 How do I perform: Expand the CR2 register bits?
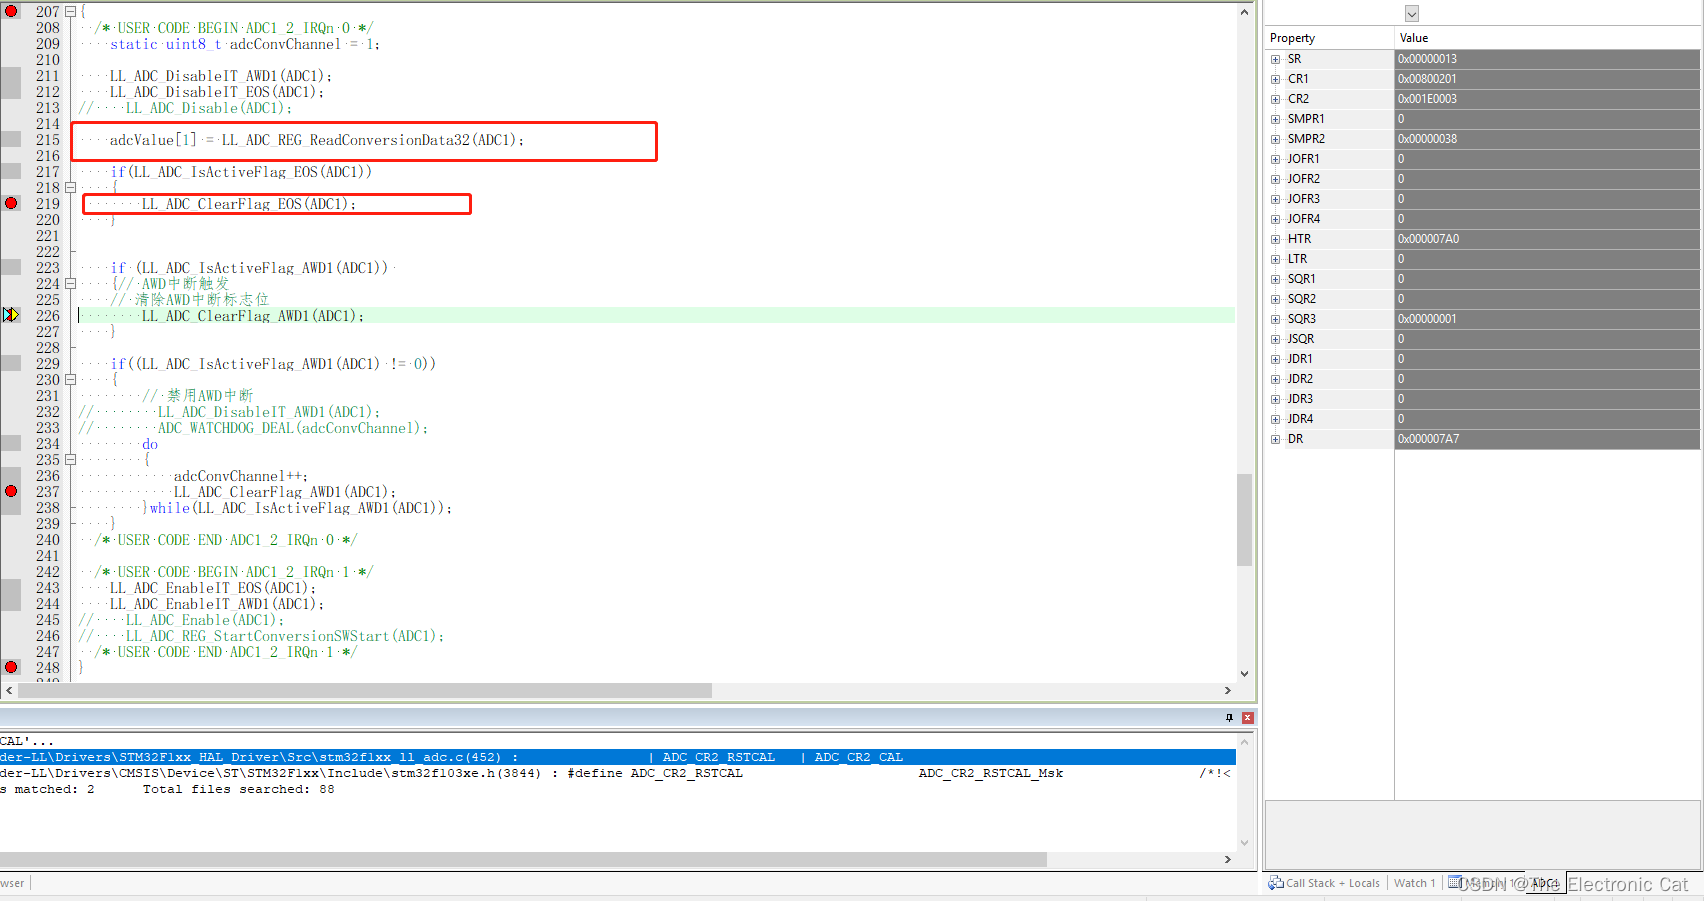click(1275, 99)
